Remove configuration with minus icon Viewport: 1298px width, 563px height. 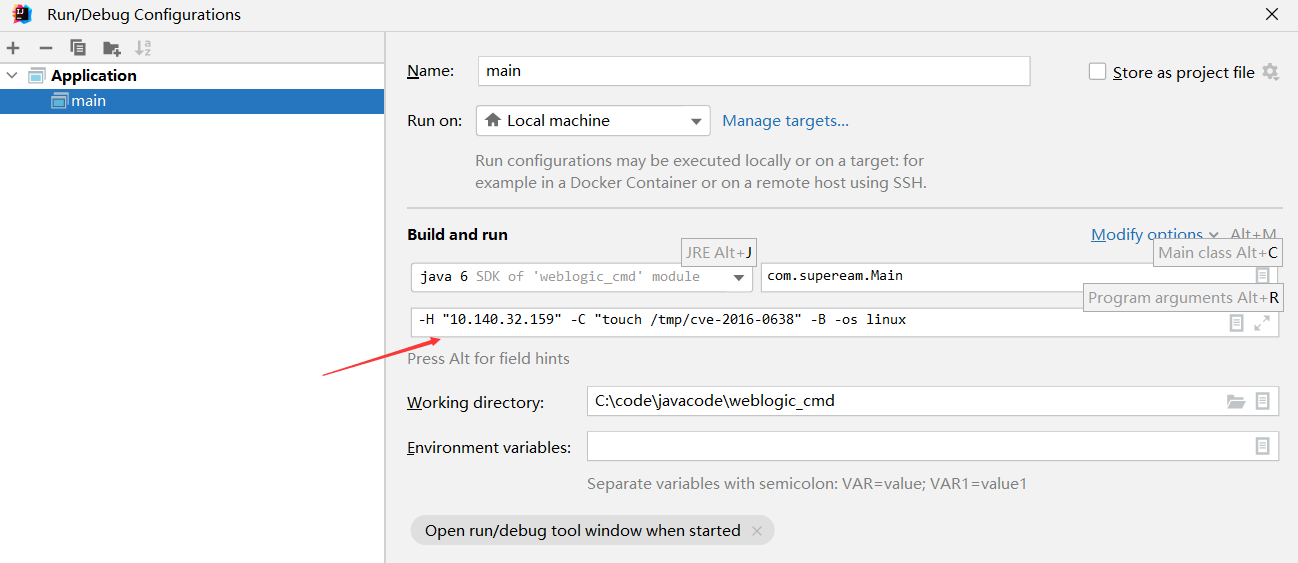[x=45, y=48]
